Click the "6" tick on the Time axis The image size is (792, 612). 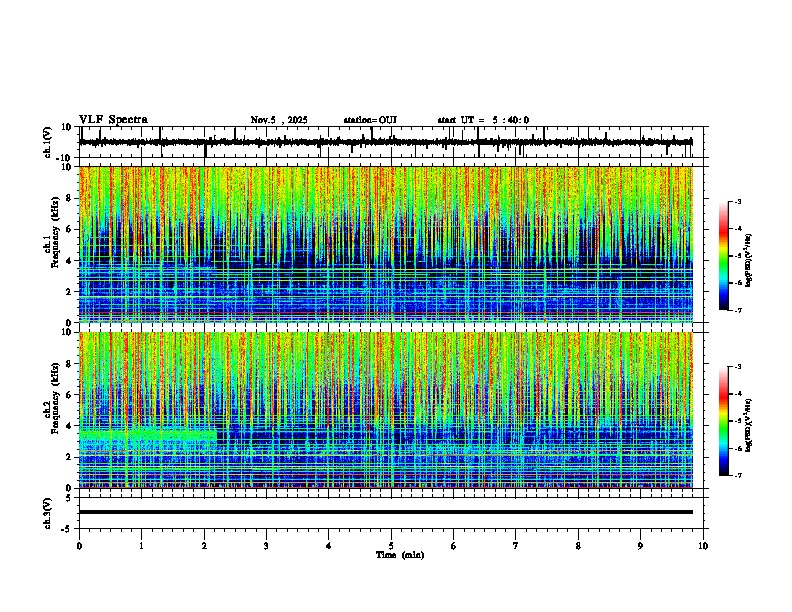[454, 546]
